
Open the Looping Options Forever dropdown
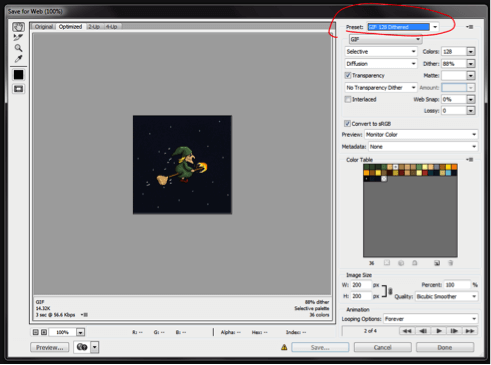430,319
